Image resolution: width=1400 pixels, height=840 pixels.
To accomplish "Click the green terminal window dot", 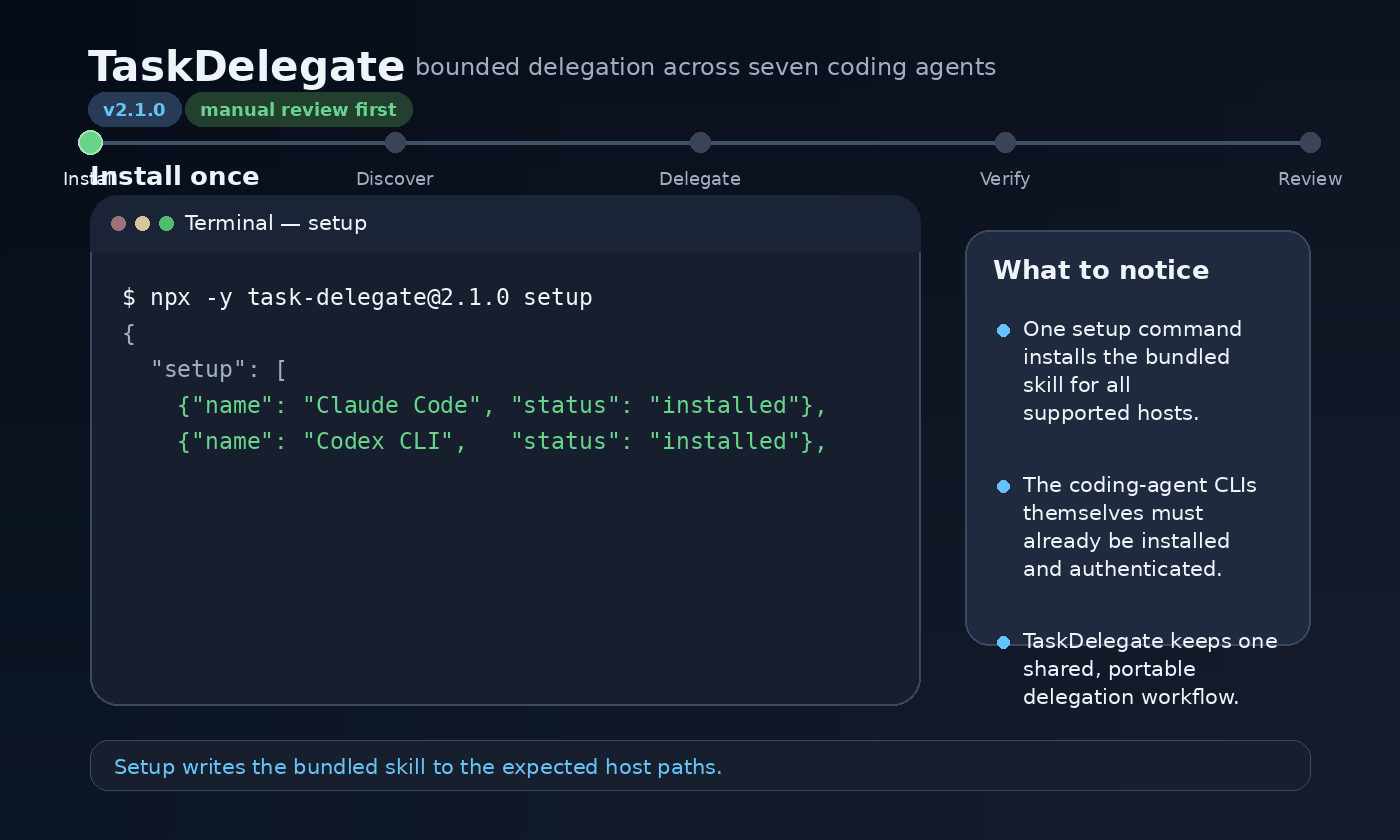I will pyautogui.click(x=167, y=223).
